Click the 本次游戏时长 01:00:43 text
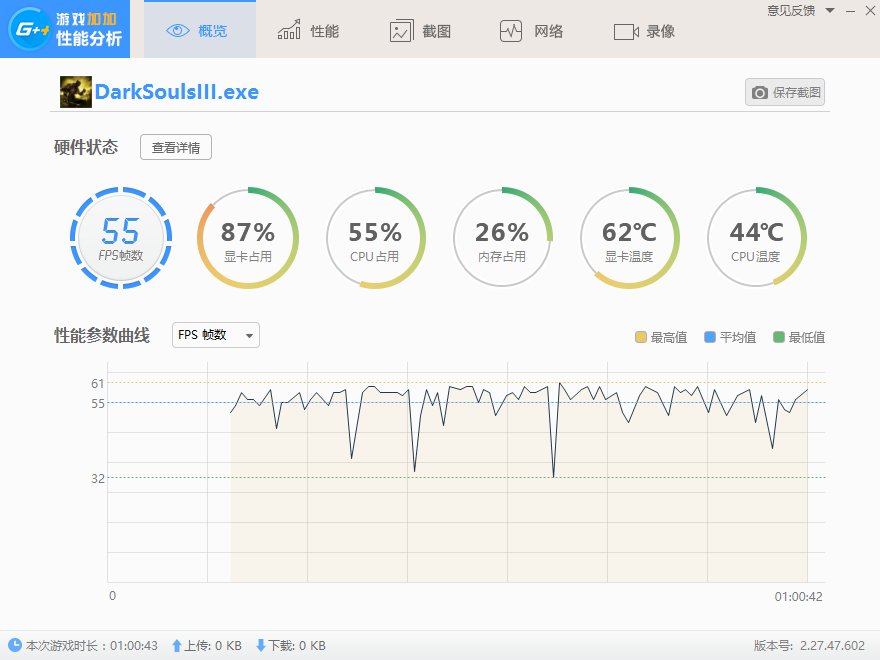 91,645
